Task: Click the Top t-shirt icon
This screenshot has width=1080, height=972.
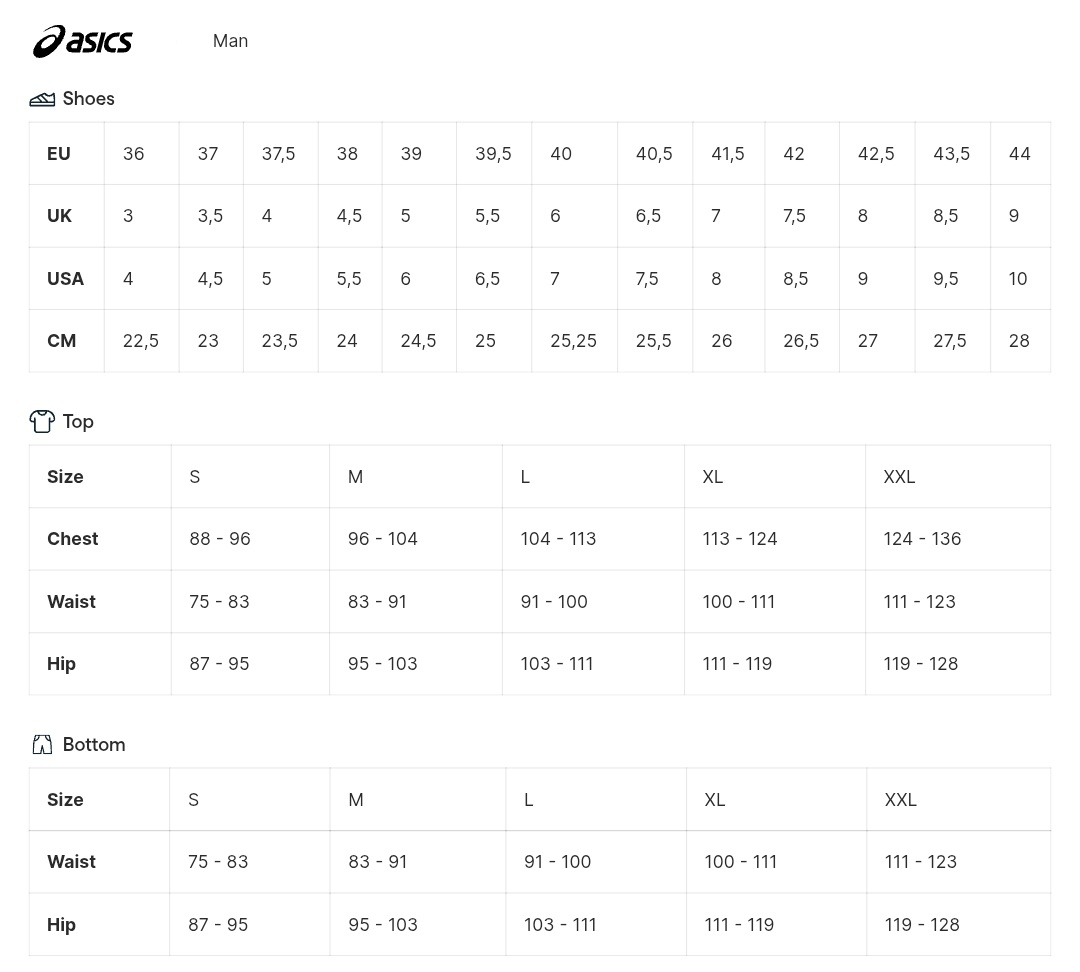Action: (42, 421)
